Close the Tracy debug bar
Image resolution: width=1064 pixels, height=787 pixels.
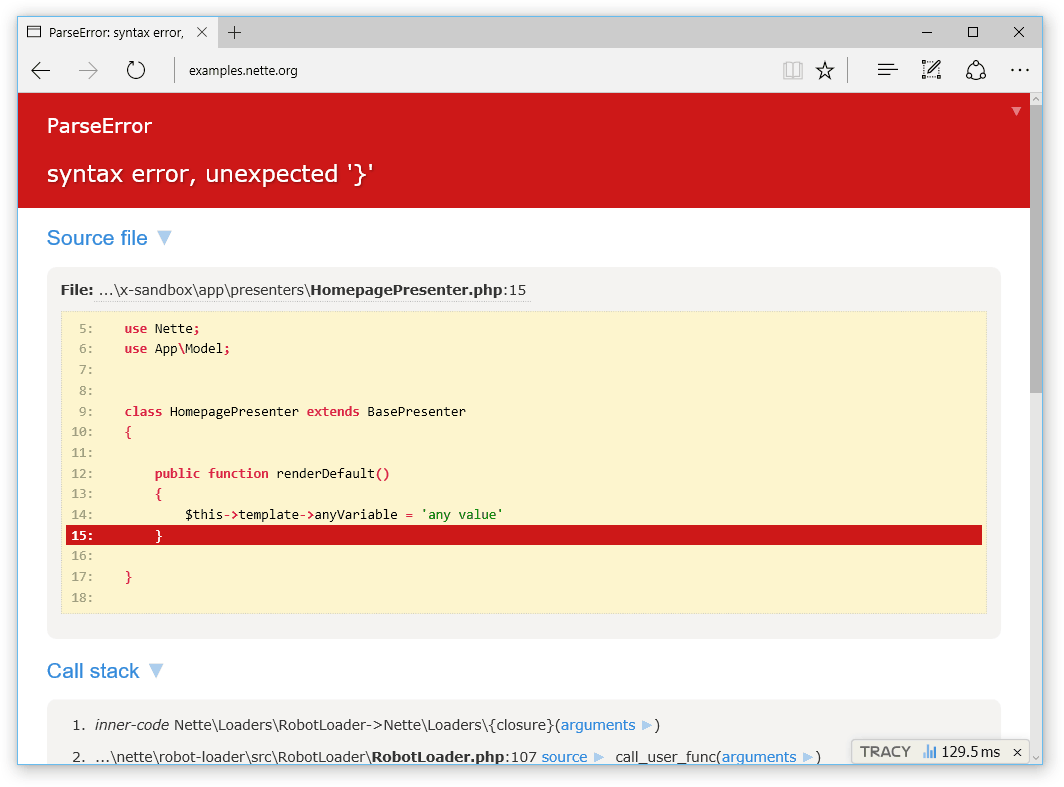pyautogui.click(x=1017, y=751)
